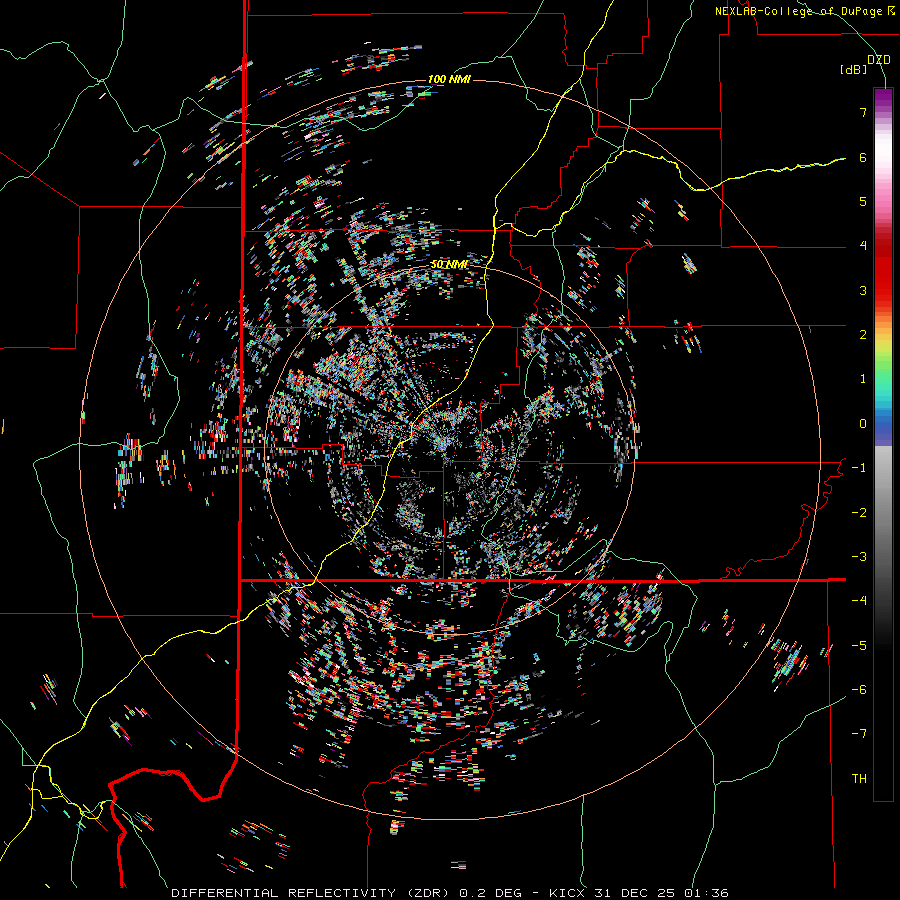Click the -7 dB tick label on the color scale
The height and width of the screenshot is (900, 900).
coord(859,734)
